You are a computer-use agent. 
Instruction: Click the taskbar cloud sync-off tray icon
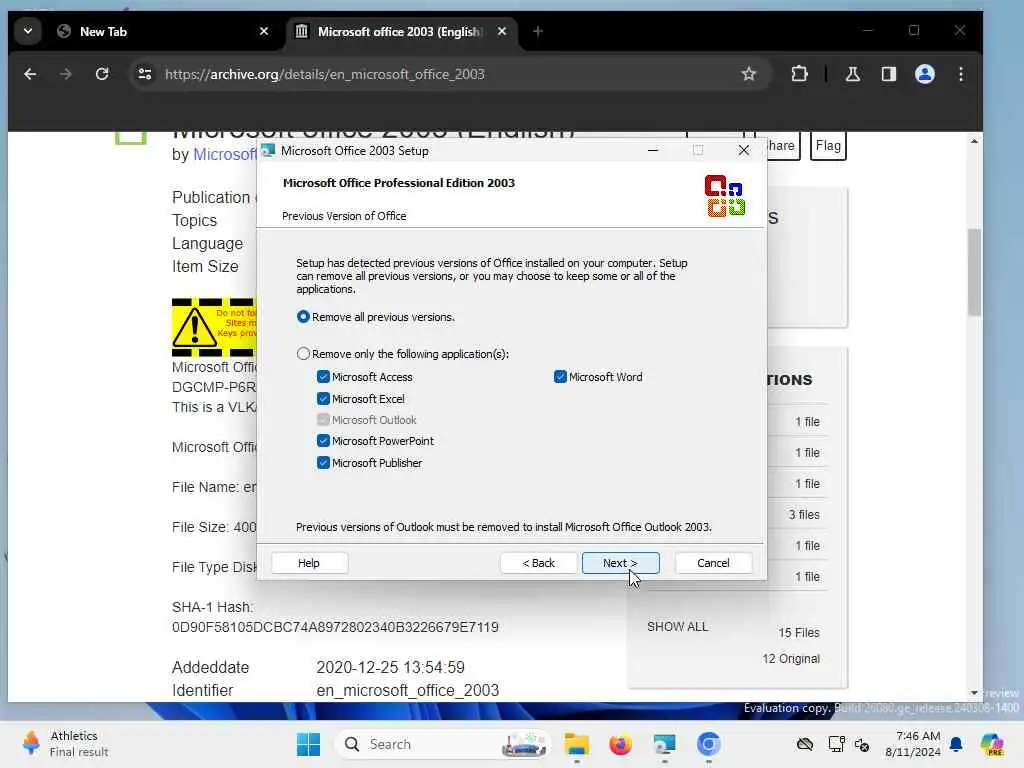click(x=805, y=744)
